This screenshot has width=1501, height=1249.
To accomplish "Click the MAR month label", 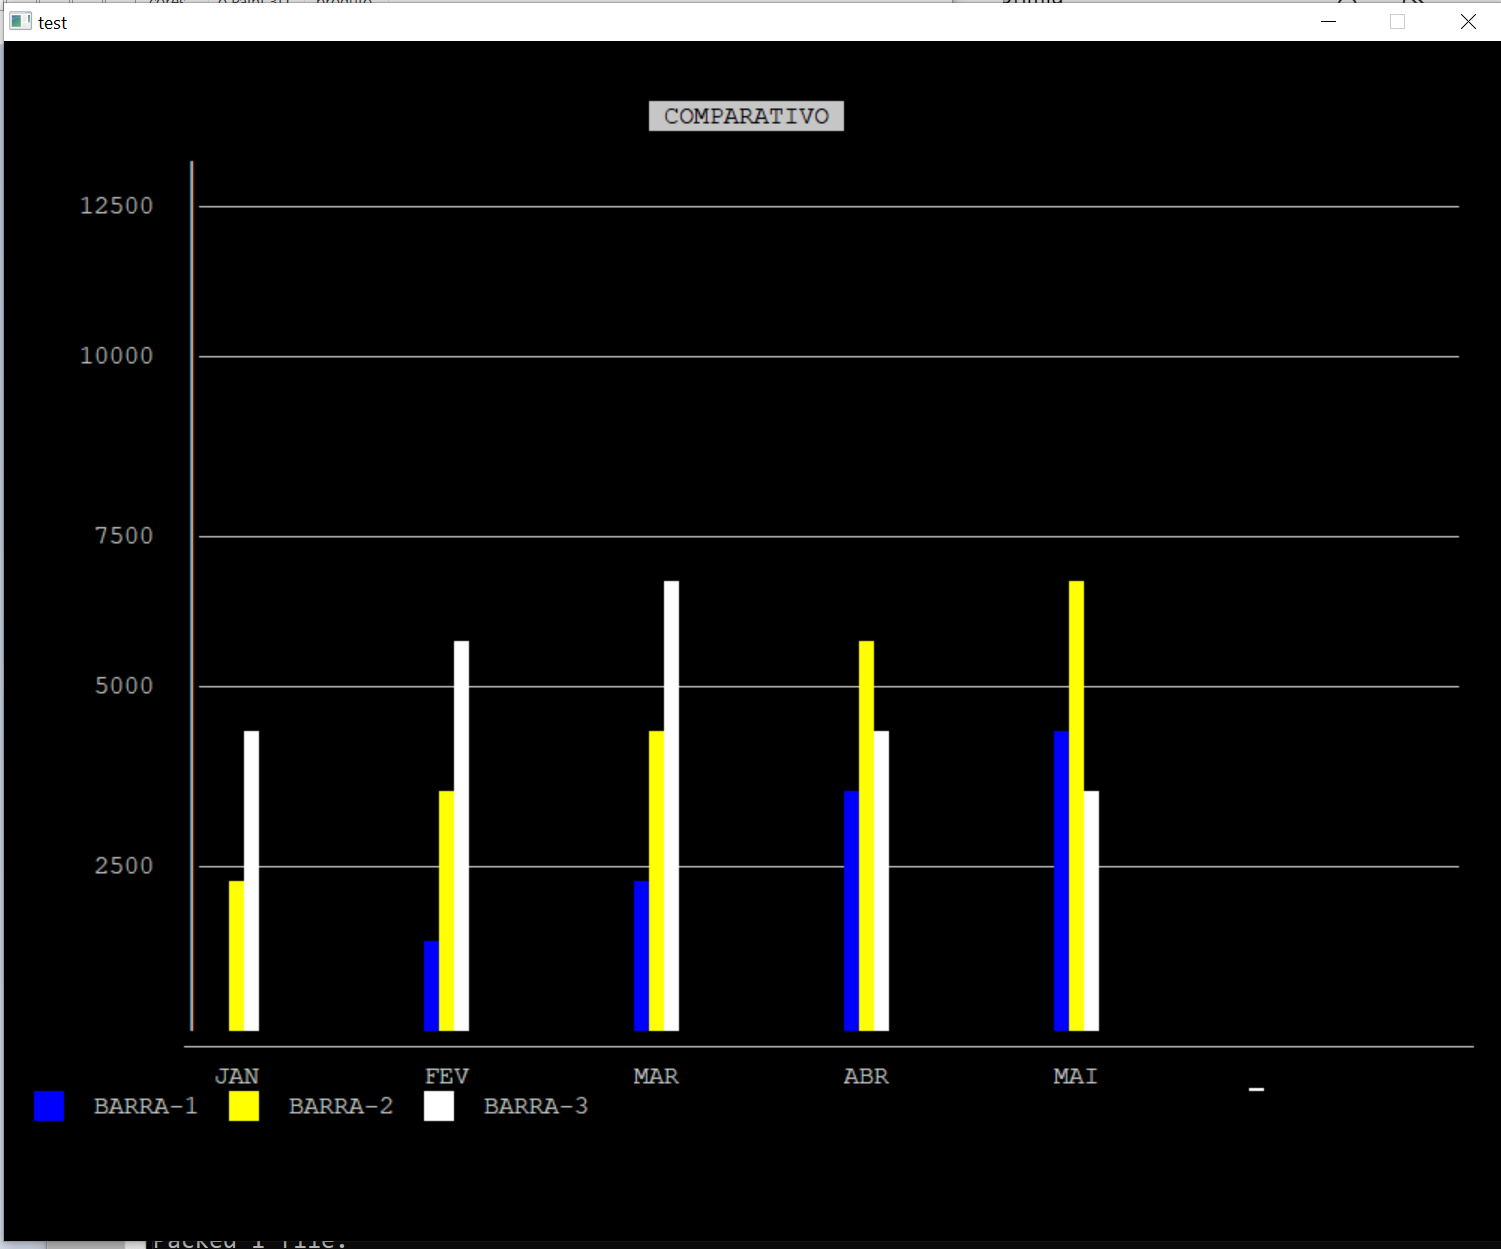I will [656, 1076].
